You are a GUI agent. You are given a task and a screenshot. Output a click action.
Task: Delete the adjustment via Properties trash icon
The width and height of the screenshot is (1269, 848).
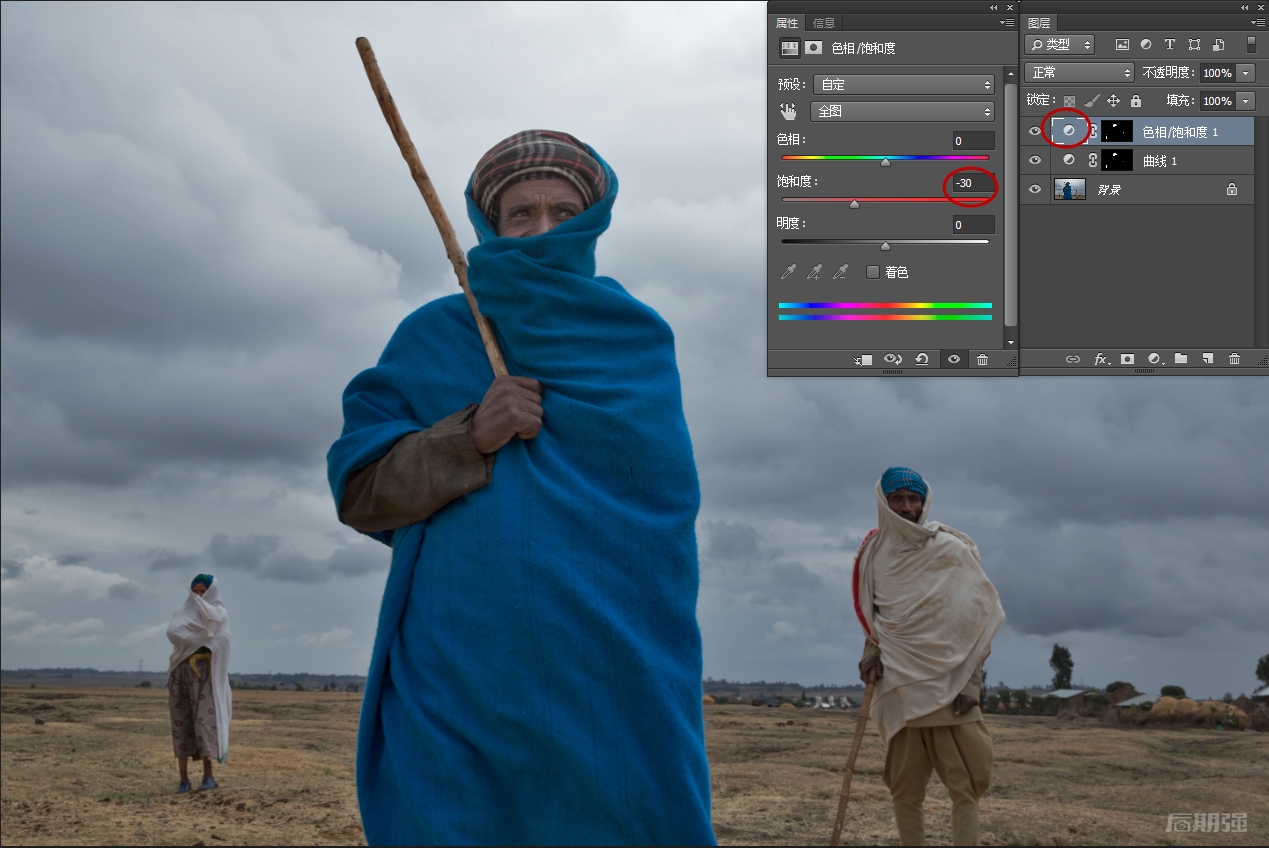click(x=982, y=360)
